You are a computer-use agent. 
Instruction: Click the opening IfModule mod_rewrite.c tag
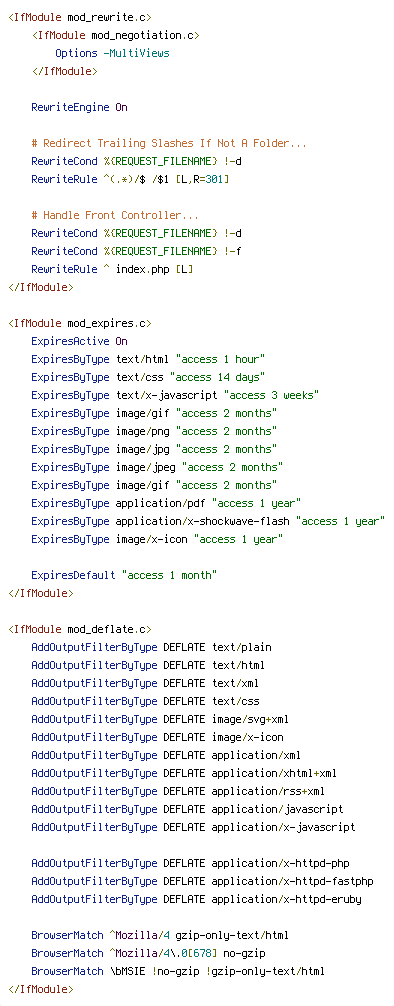(80, 17)
